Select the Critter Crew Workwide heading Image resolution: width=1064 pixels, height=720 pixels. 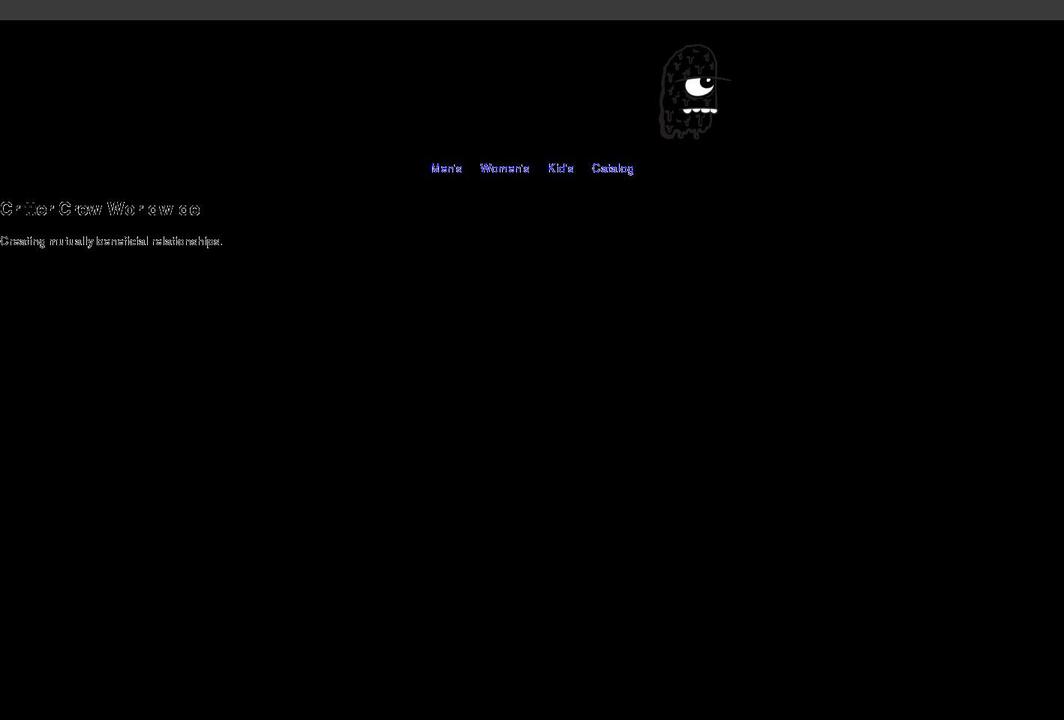click(100, 208)
